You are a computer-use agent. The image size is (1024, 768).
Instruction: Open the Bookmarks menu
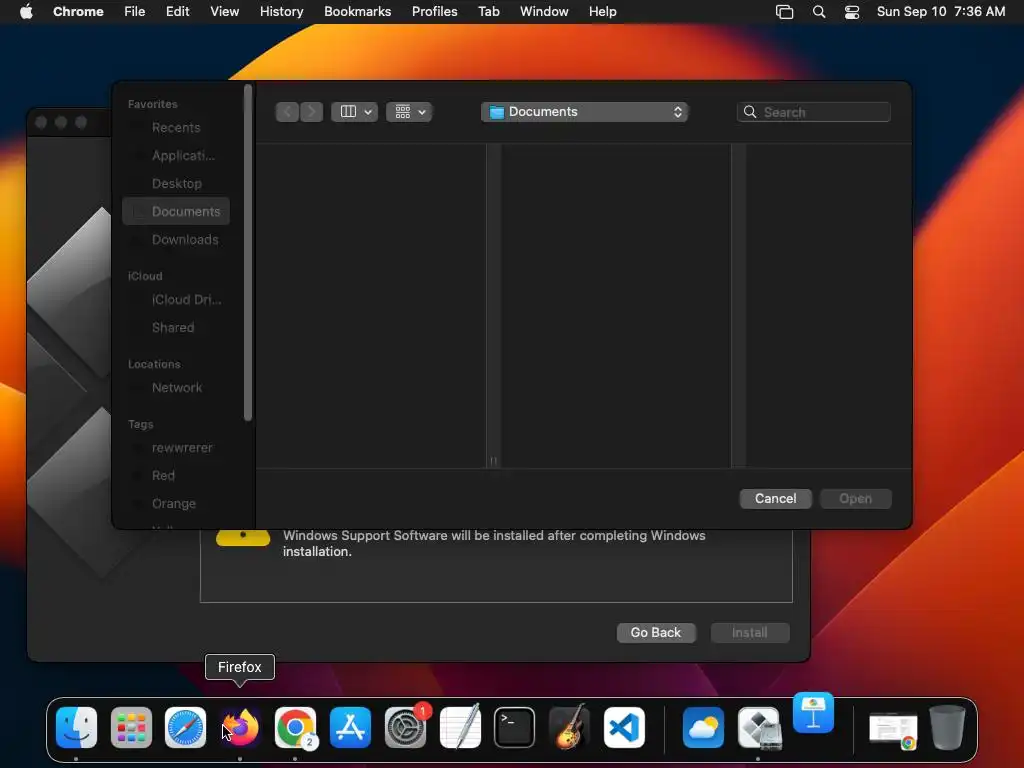[357, 11]
